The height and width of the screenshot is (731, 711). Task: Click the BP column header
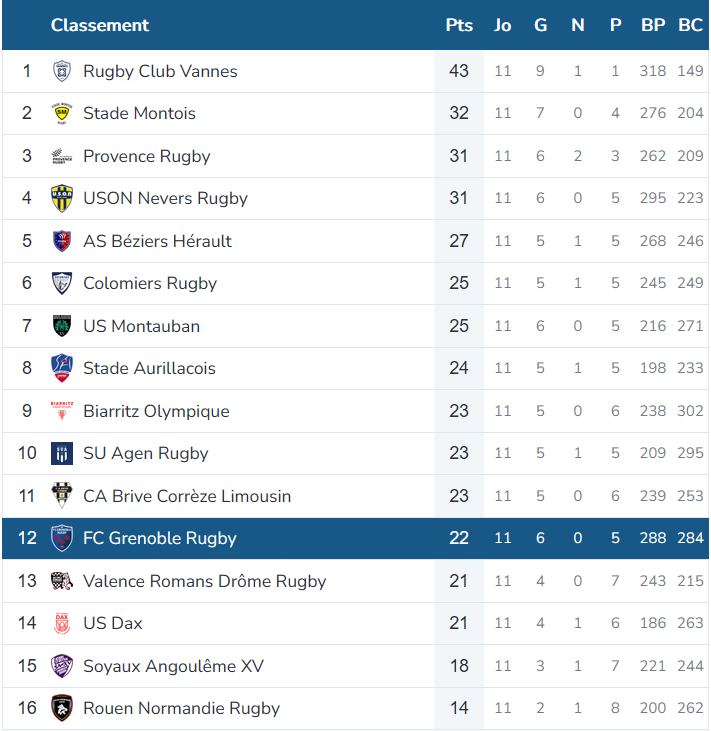653,25
